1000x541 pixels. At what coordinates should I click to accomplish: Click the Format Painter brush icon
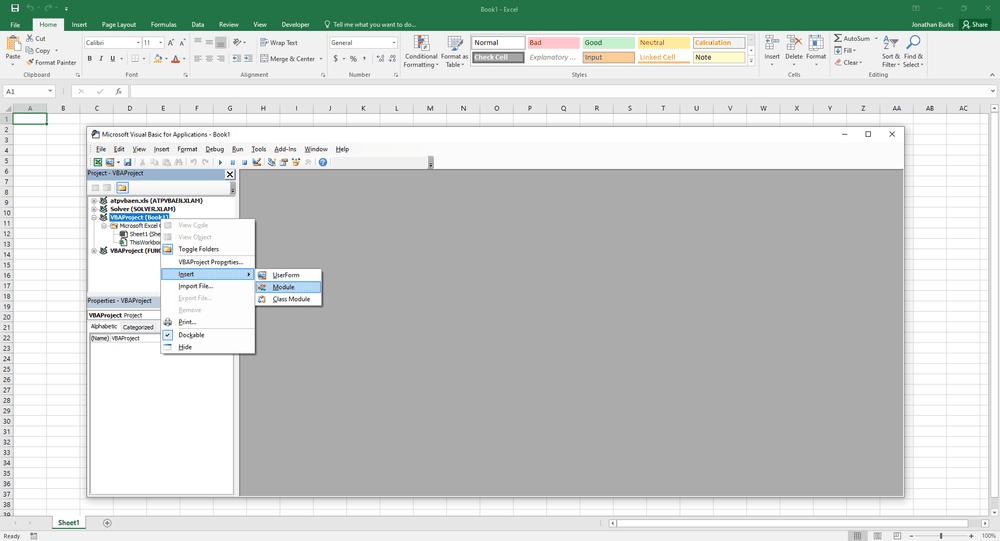coord(30,63)
